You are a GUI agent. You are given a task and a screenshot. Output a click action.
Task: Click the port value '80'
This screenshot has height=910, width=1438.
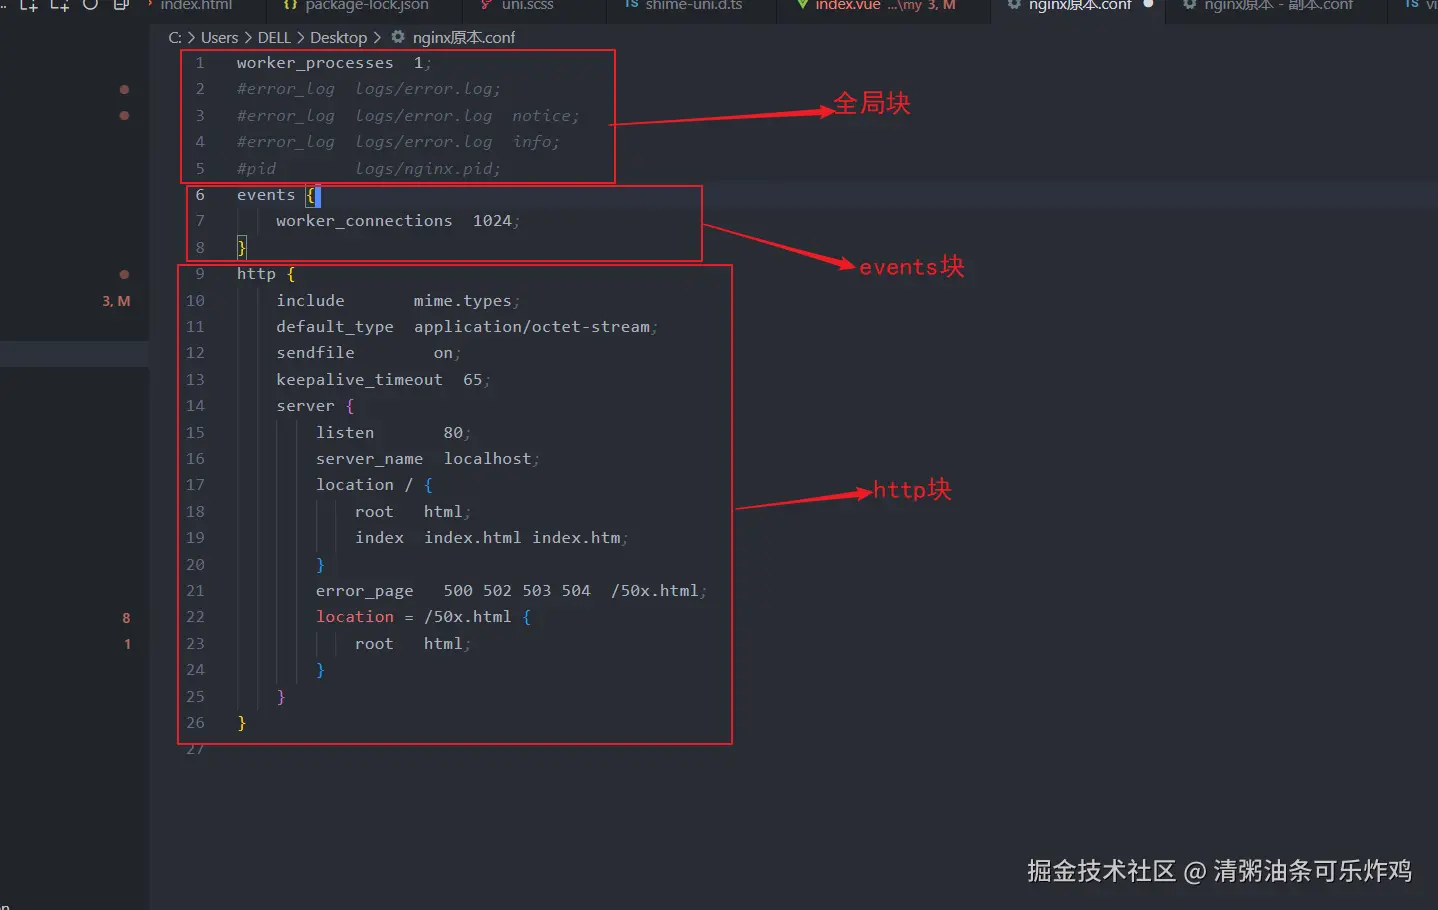click(453, 433)
